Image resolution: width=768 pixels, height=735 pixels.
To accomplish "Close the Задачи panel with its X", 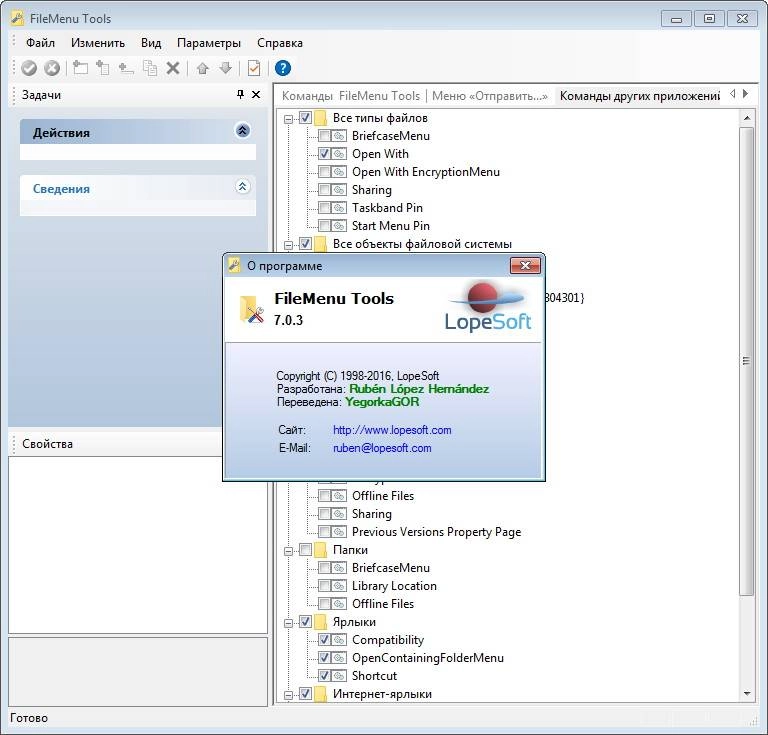I will (256, 95).
